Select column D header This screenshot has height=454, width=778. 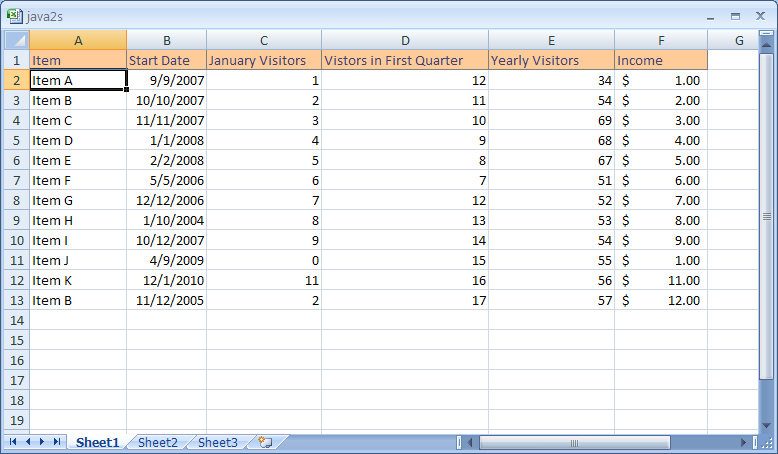point(405,40)
